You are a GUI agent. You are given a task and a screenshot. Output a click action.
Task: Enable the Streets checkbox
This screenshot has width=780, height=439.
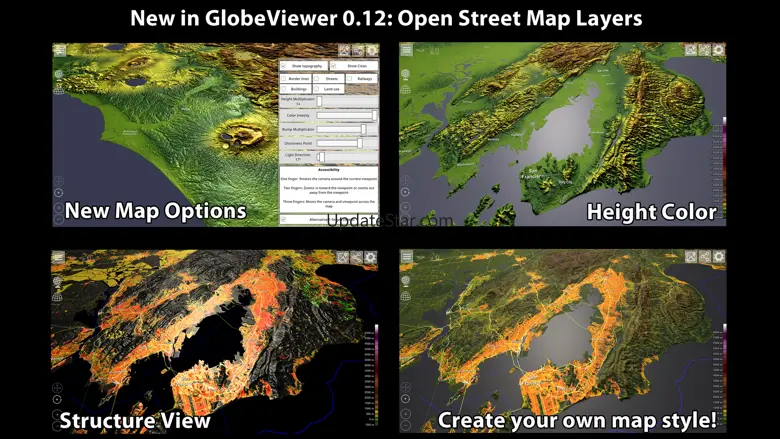tap(316, 79)
